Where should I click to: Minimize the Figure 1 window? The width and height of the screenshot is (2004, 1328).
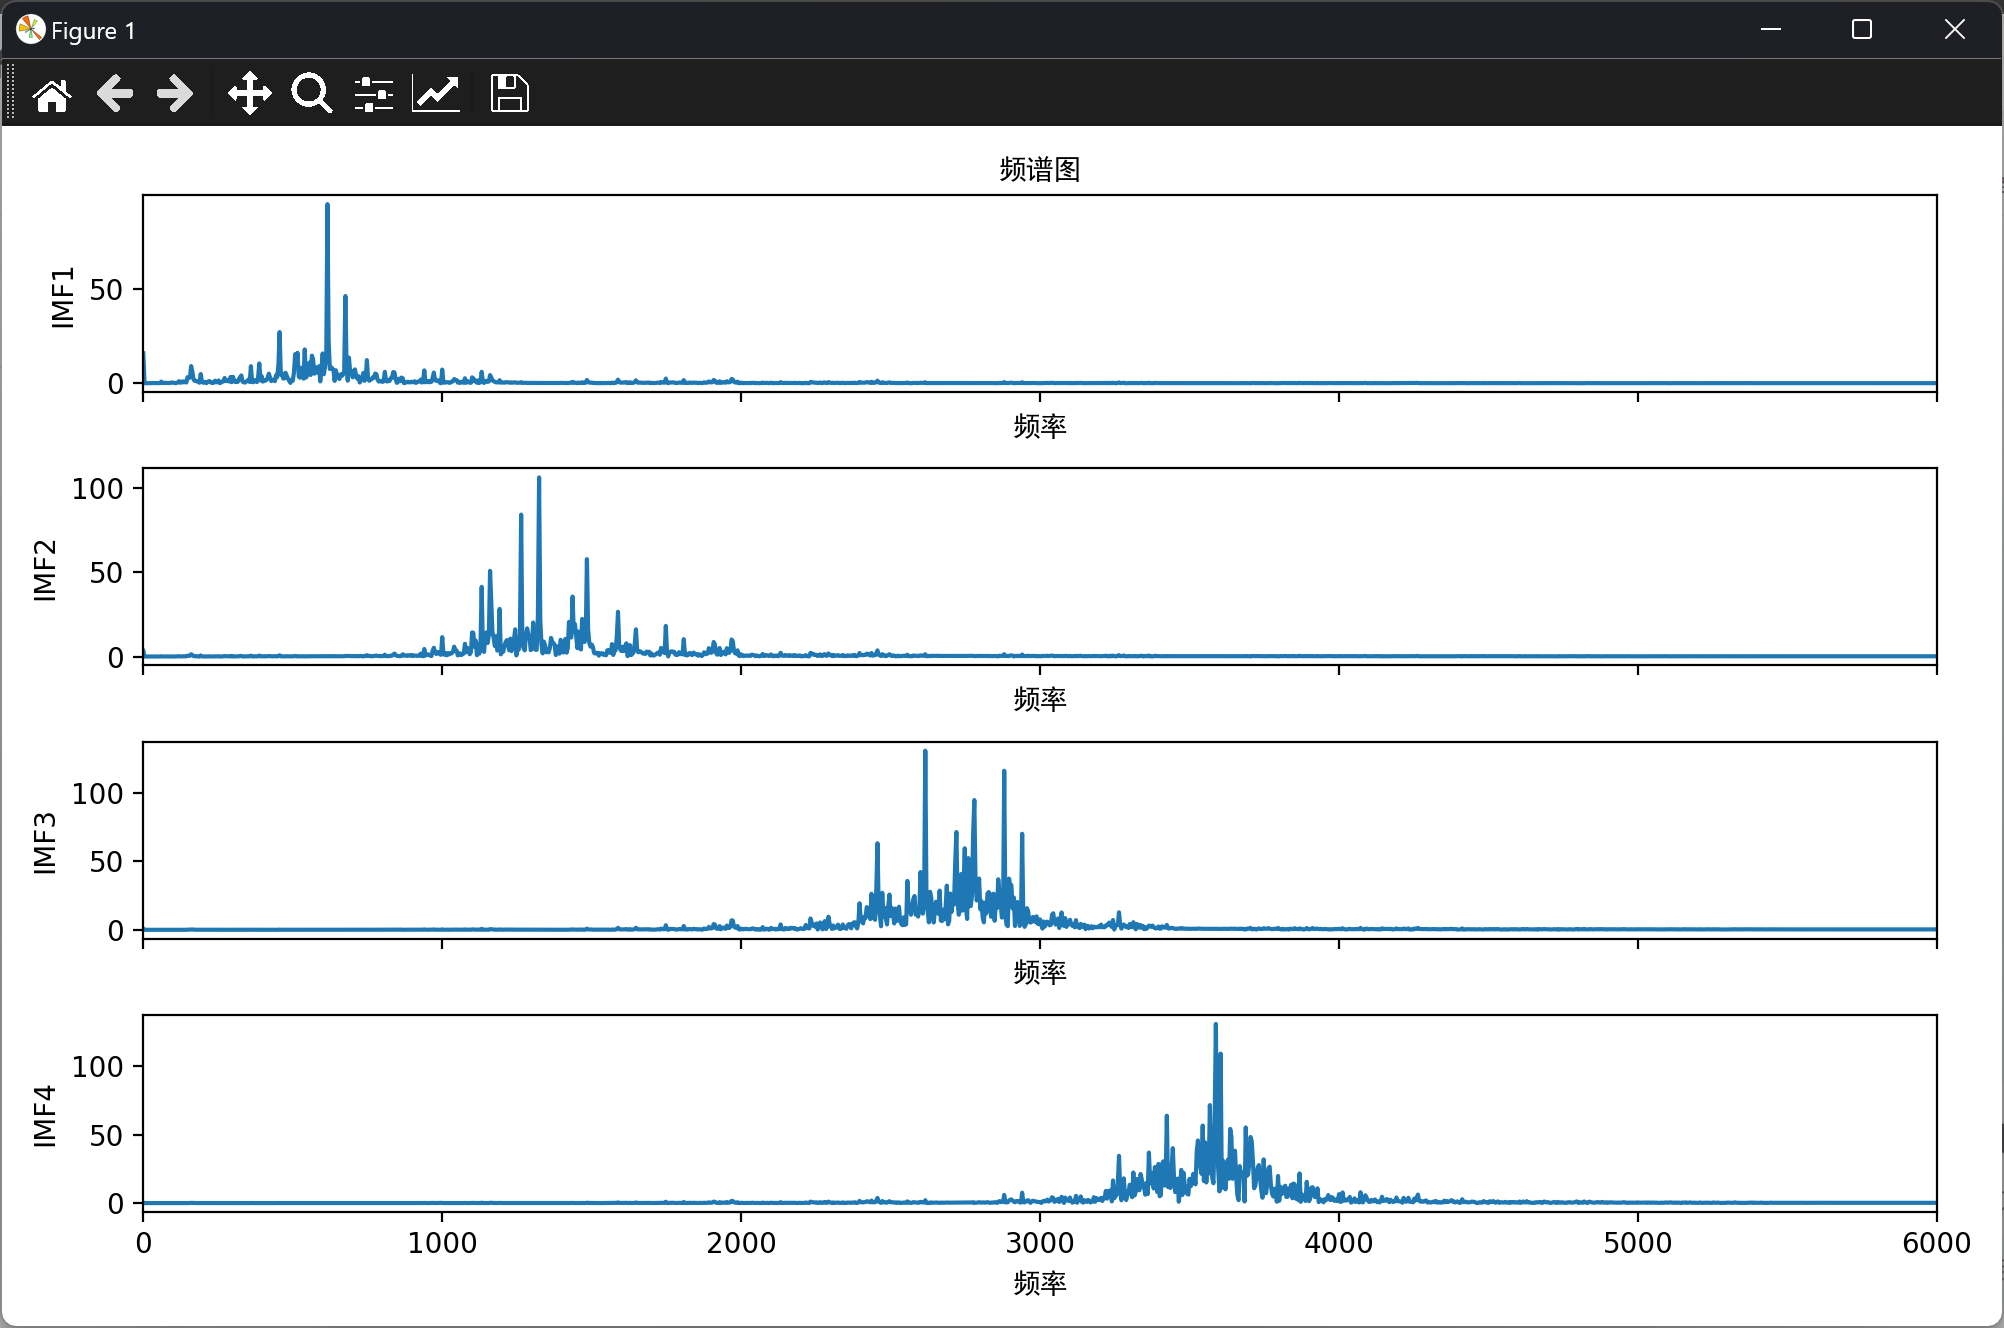click(x=1770, y=30)
